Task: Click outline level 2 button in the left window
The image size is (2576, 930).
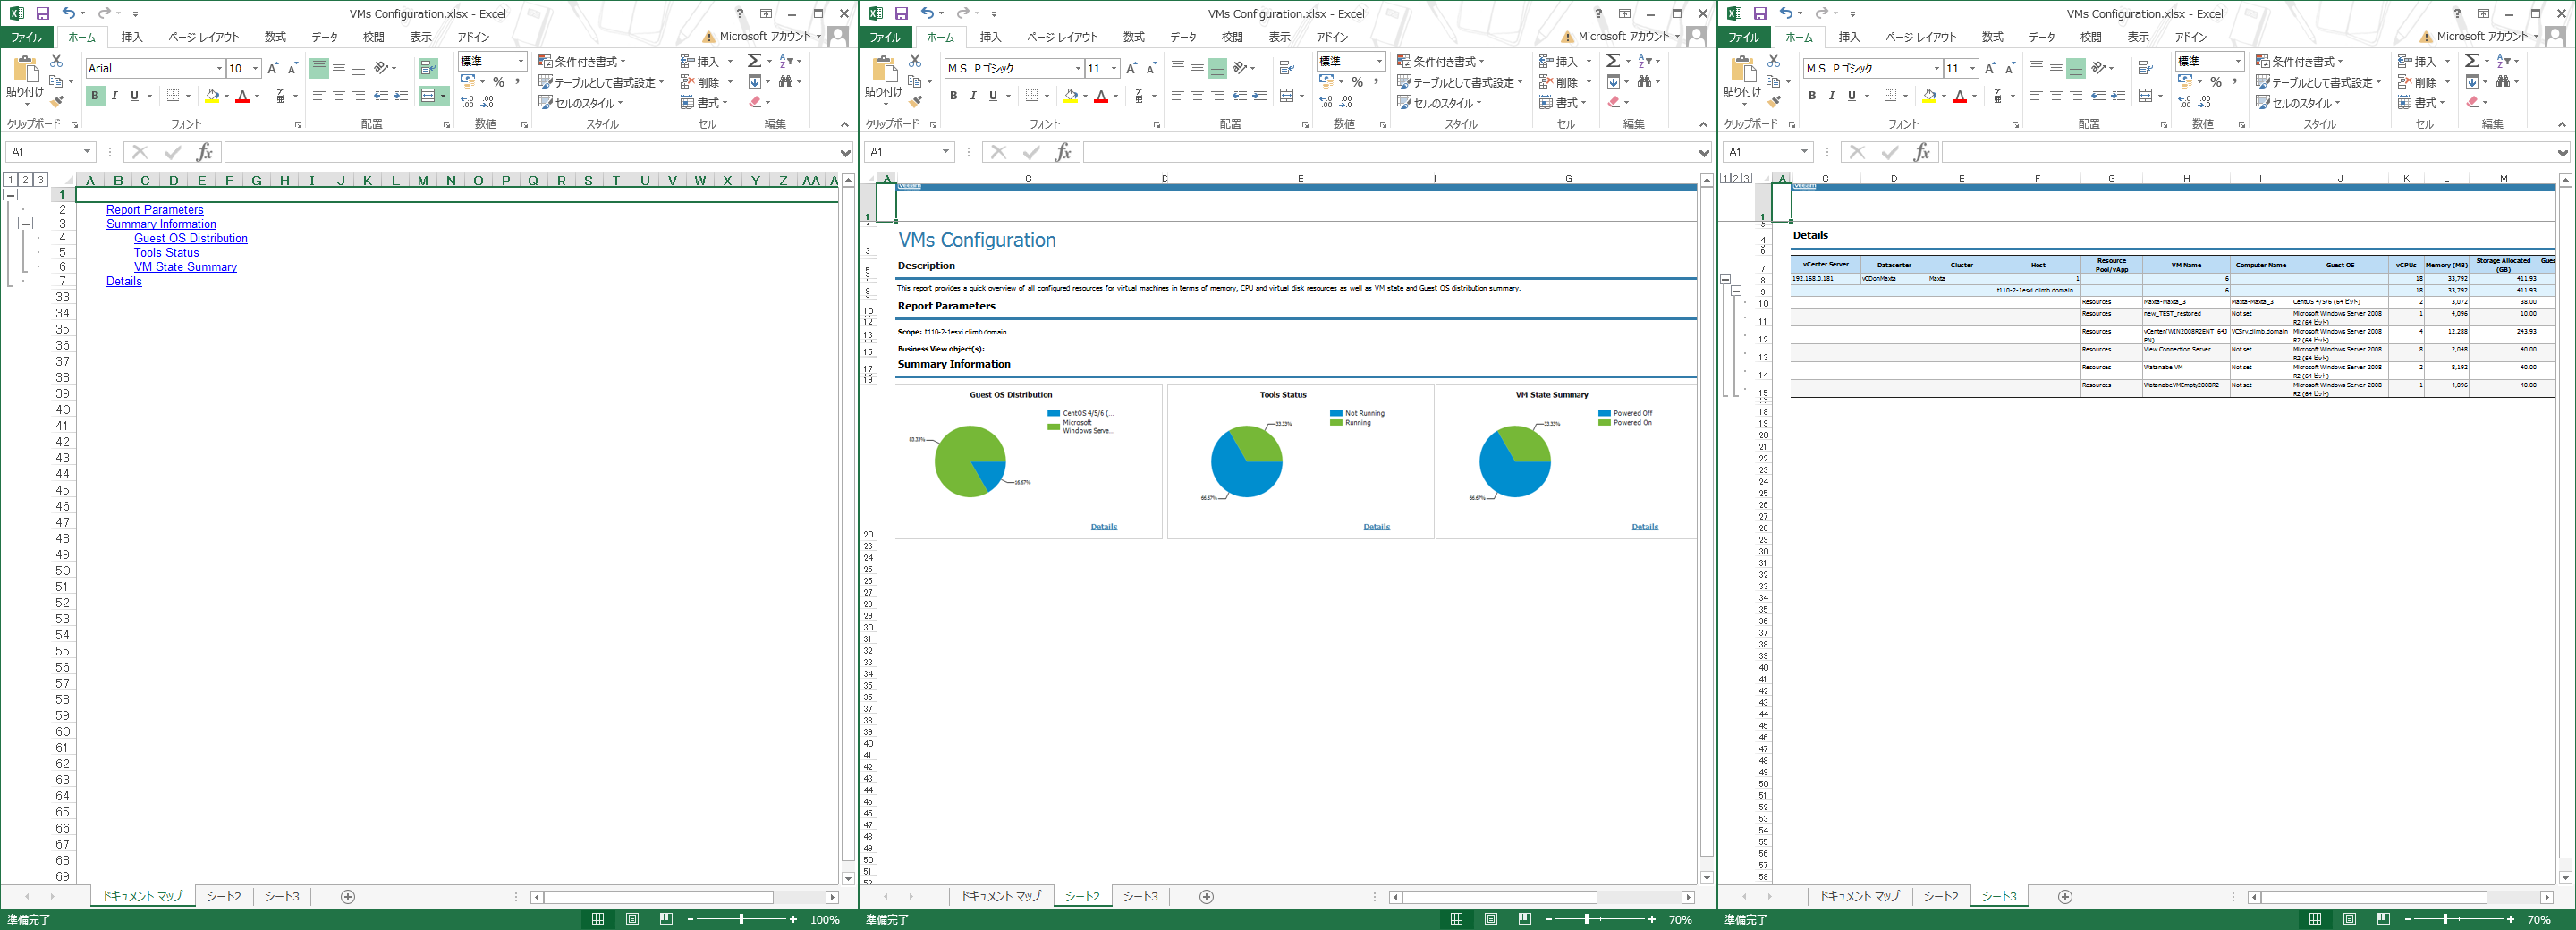Action: (x=25, y=179)
